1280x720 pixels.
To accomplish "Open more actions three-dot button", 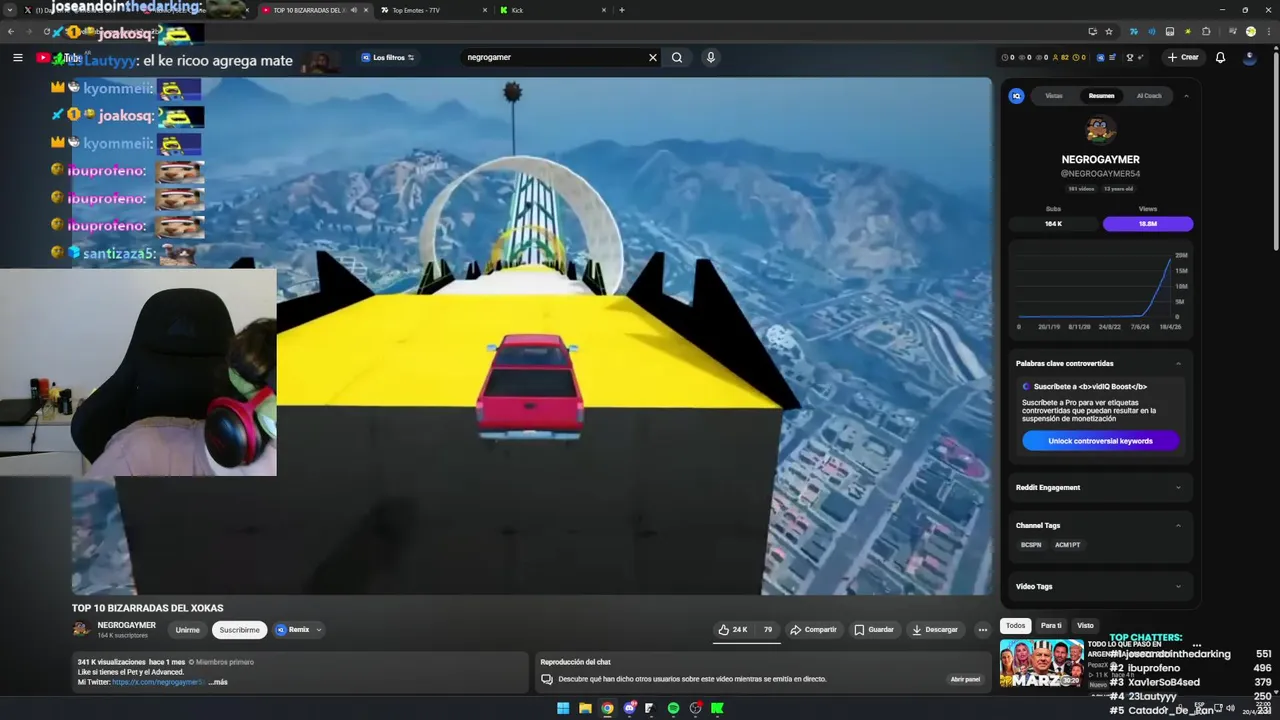I will coord(982,630).
